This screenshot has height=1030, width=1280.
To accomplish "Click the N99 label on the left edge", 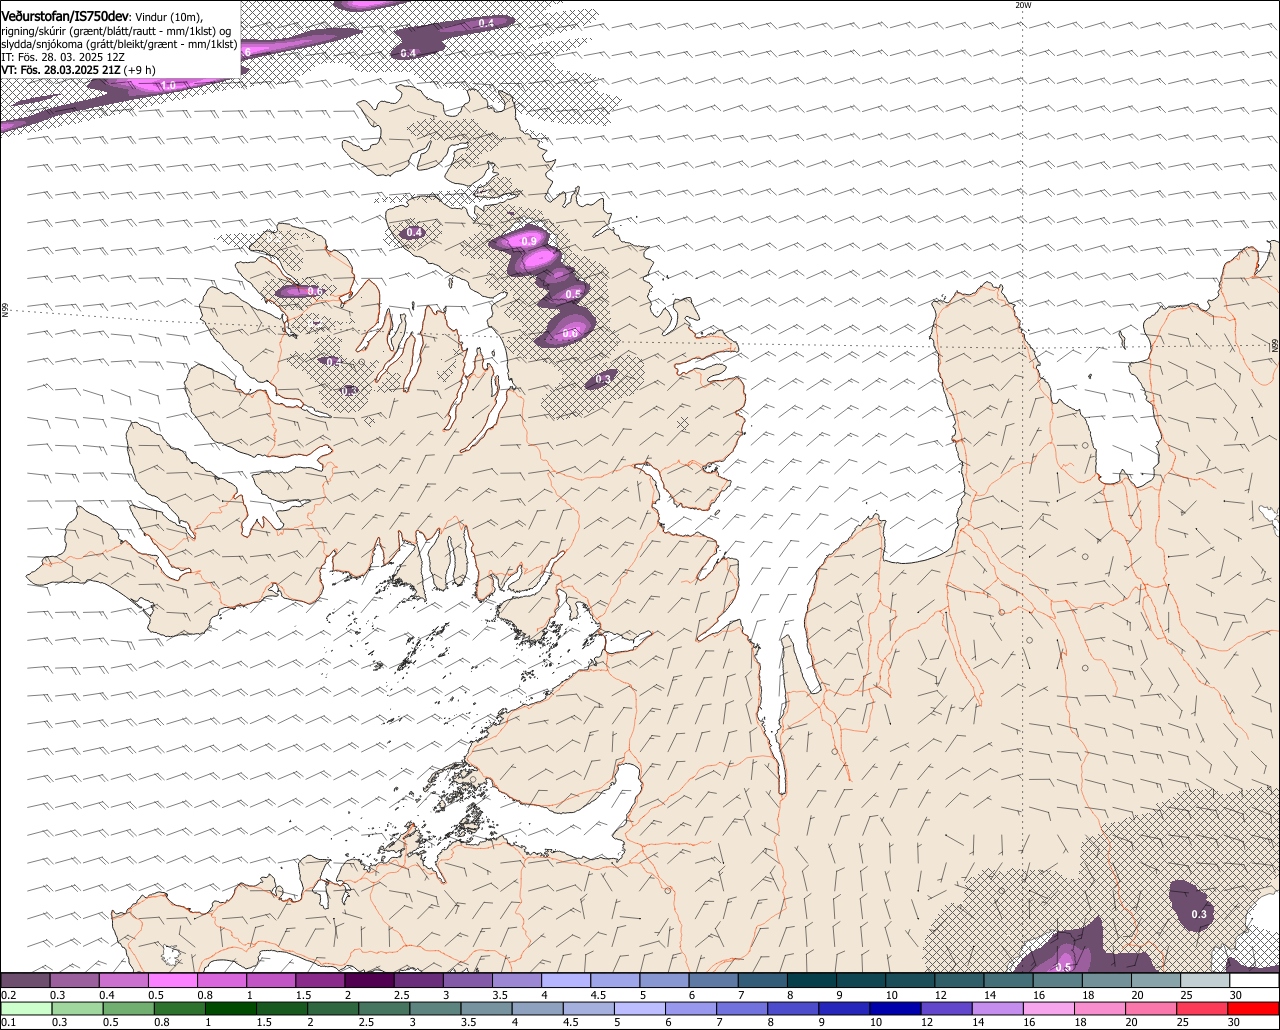I will point(5,310).
